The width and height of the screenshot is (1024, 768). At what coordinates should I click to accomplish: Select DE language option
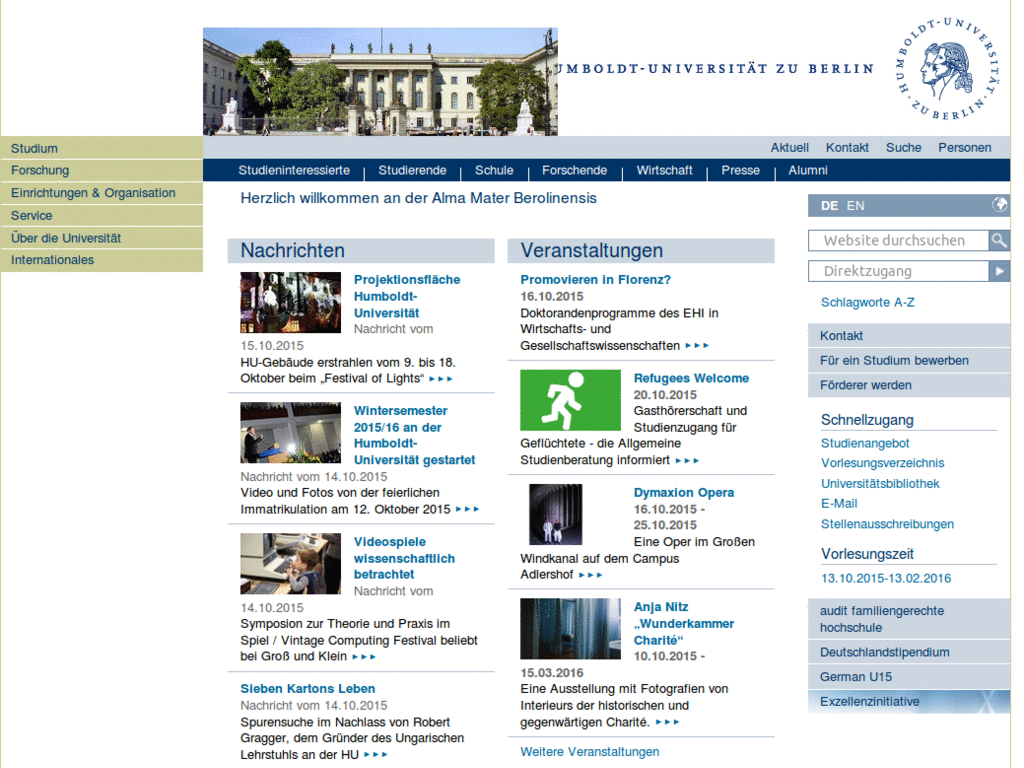click(829, 206)
